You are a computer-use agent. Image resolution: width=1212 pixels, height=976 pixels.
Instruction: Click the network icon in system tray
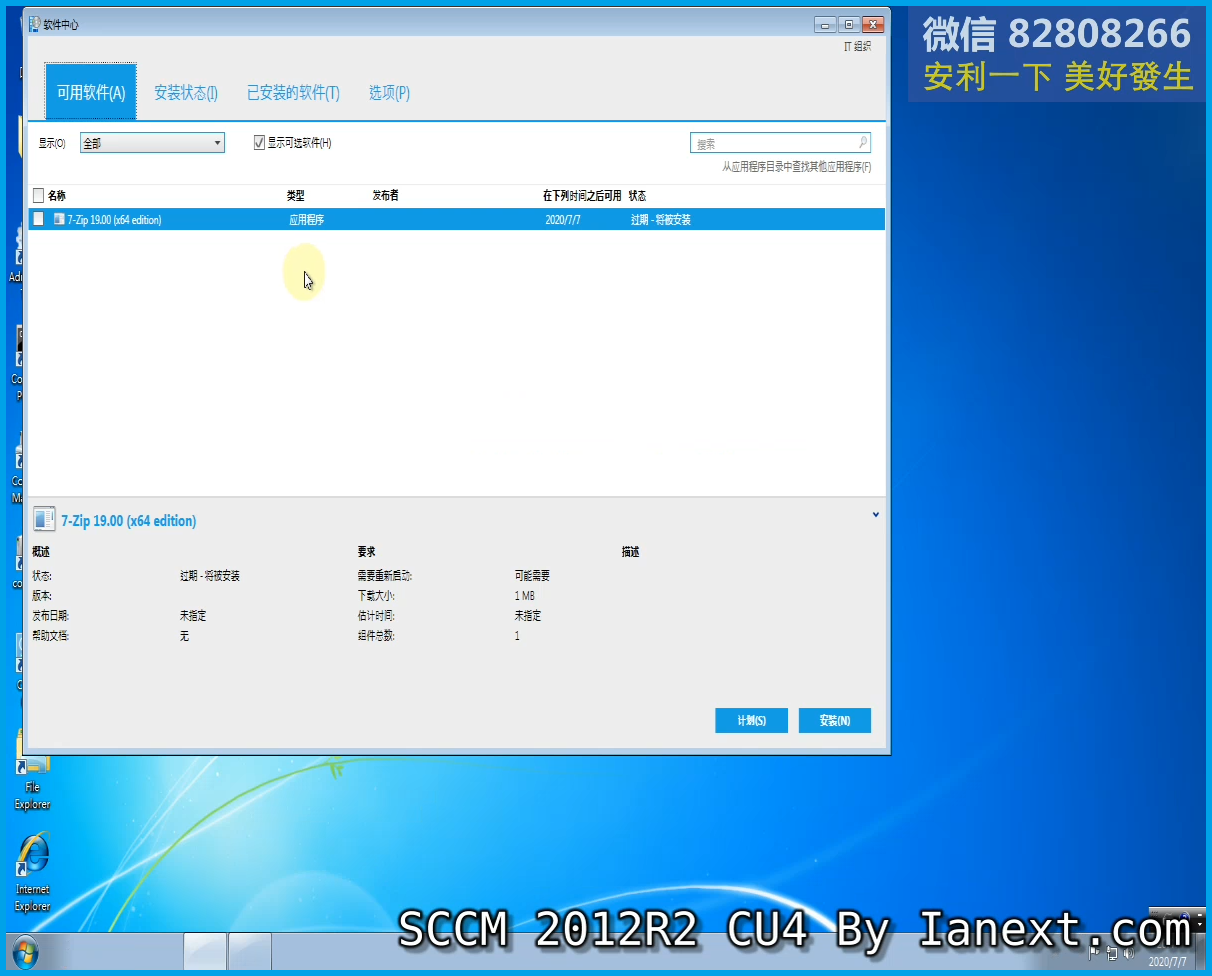(x=1111, y=954)
